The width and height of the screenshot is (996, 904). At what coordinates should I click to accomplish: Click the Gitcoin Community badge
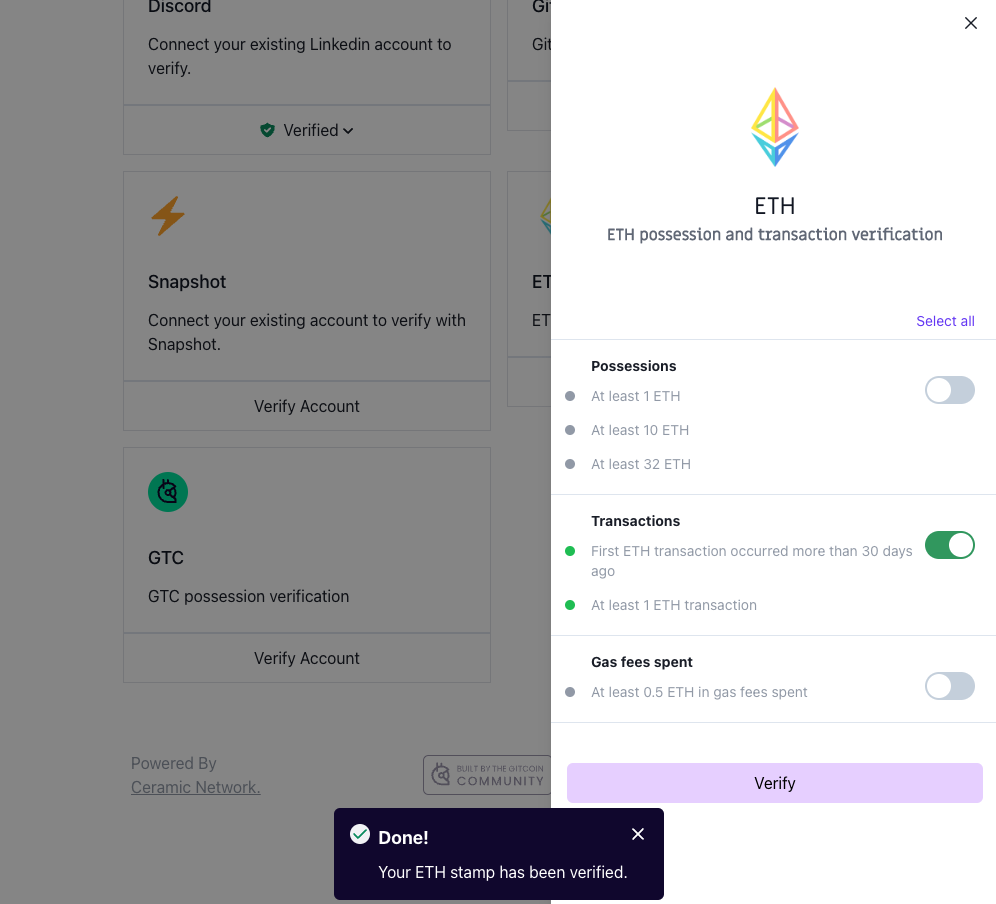click(x=487, y=775)
